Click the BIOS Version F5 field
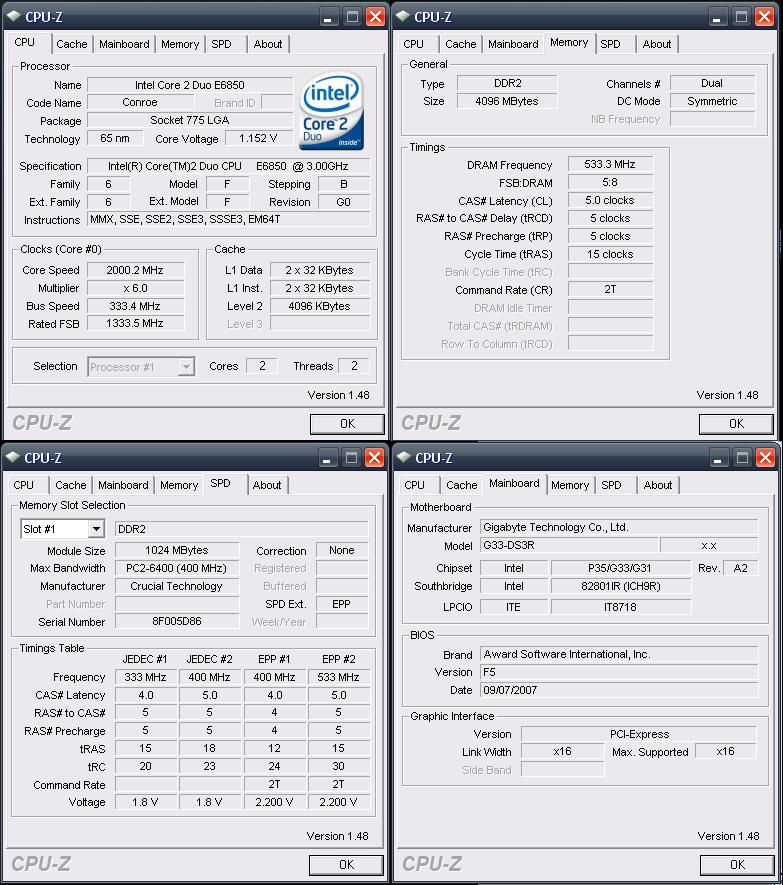The height and width of the screenshot is (885, 783). pyautogui.click(x=619, y=672)
